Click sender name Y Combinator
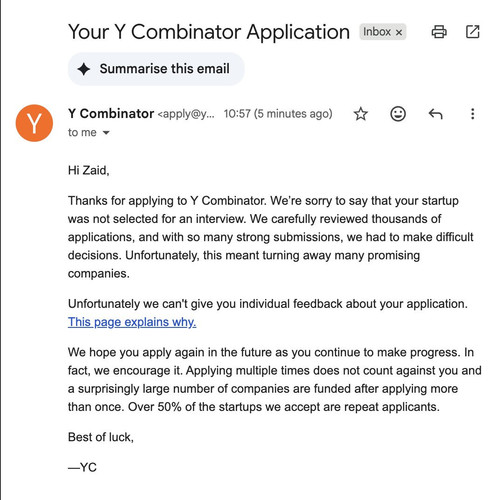Image resolution: width=494 pixels, height=500 pixels. tap(111, 114)
